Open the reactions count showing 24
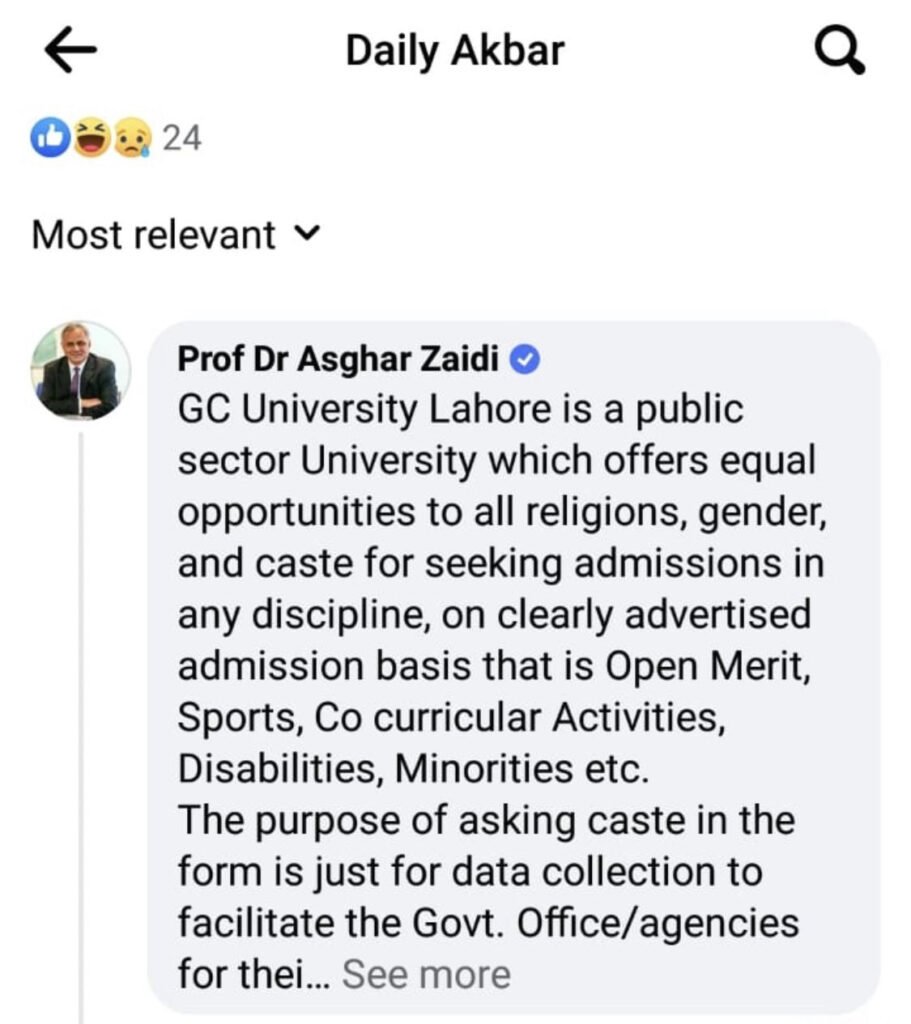 point(182,138)
